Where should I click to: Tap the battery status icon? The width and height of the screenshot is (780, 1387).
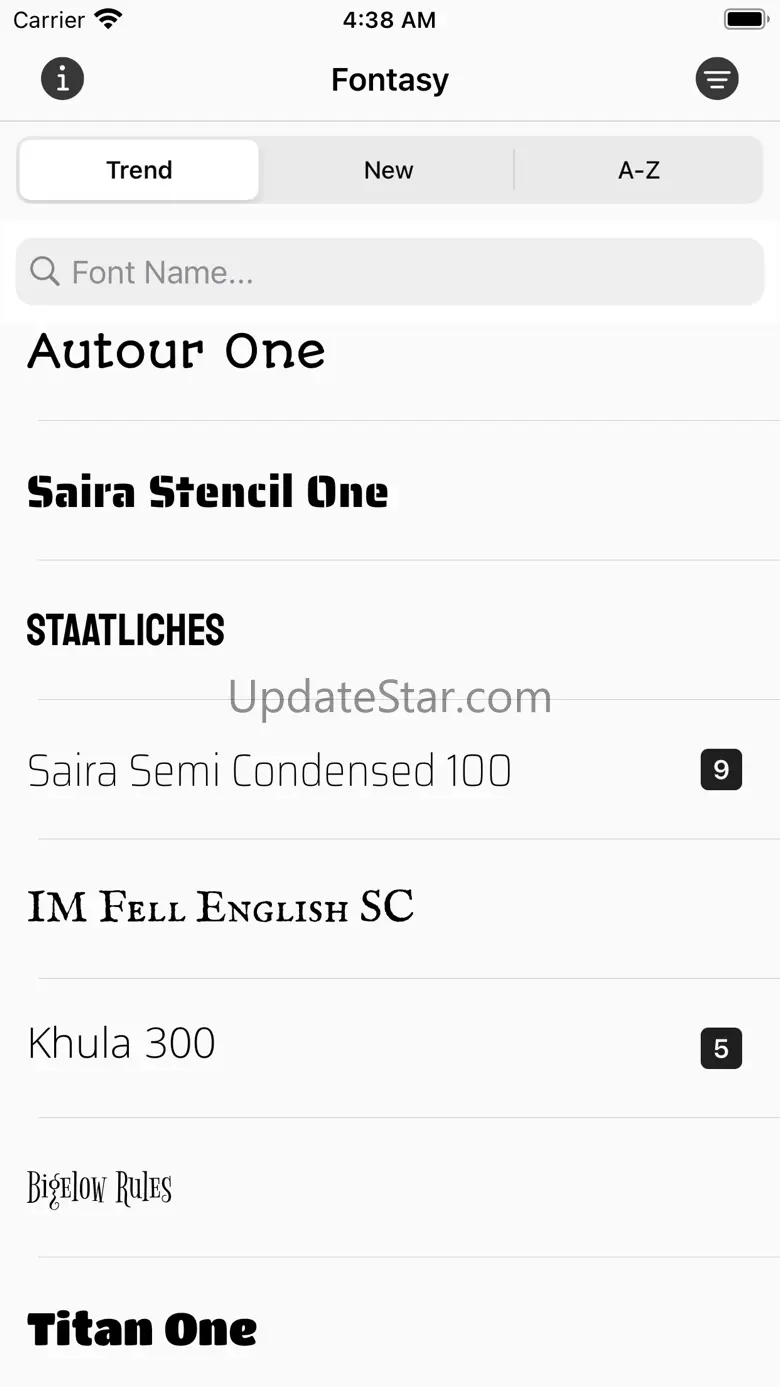pyautogui.click(x=745, y=19)
